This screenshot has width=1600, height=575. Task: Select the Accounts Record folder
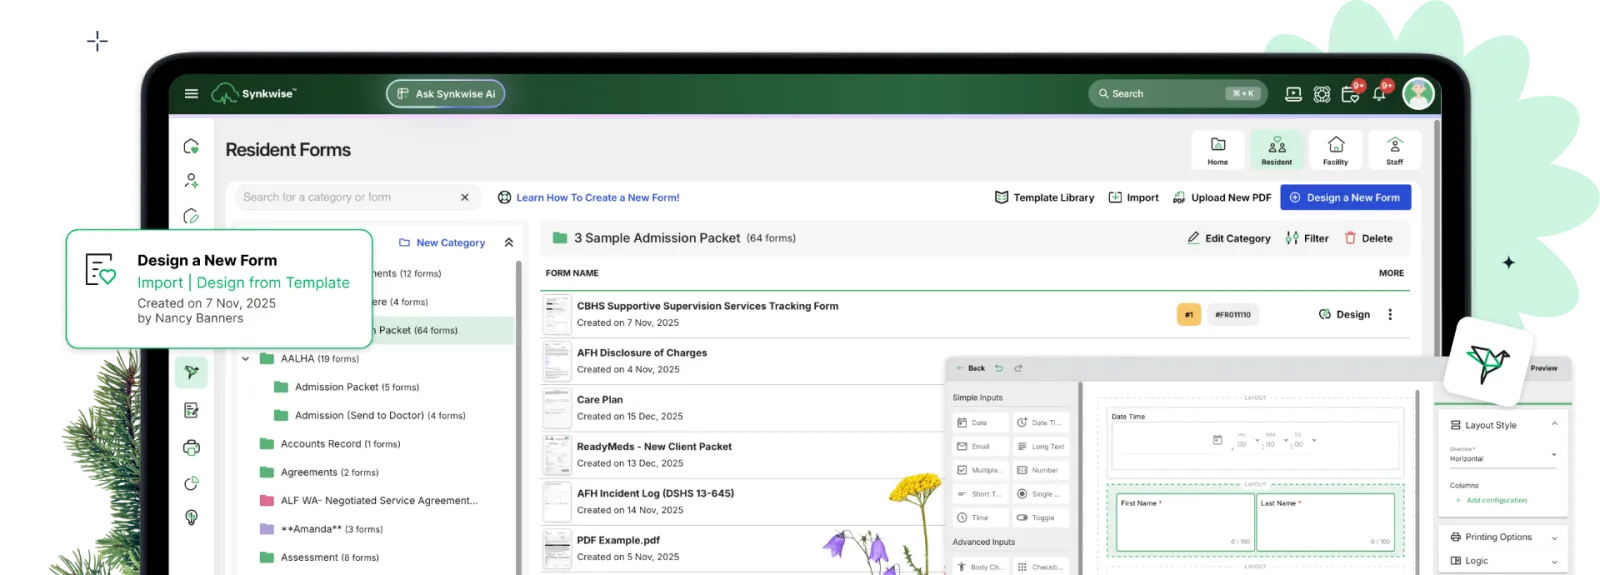point(330,444)
